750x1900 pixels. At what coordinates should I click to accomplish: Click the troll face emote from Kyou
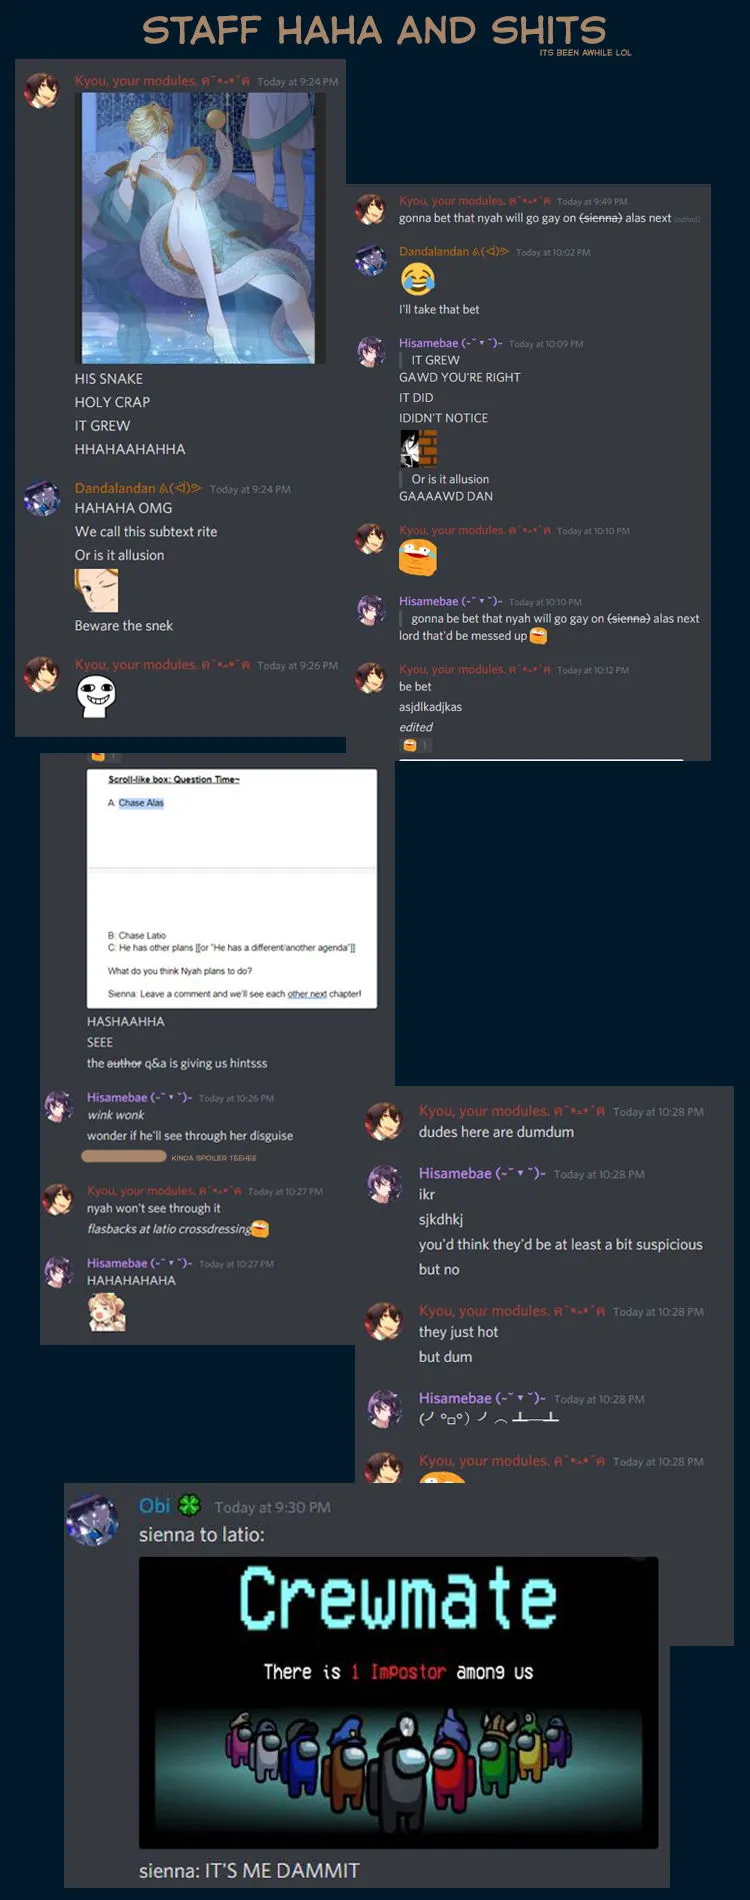96,697
